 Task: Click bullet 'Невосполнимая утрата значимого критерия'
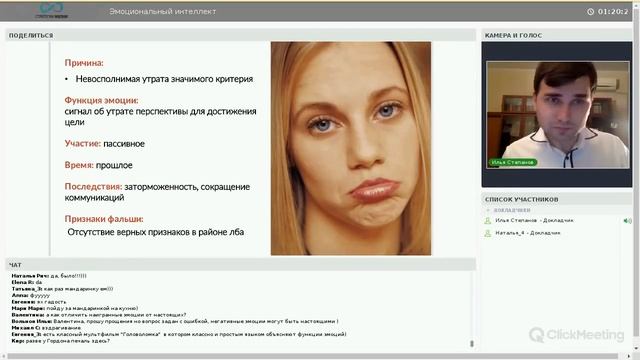(164, 79)
